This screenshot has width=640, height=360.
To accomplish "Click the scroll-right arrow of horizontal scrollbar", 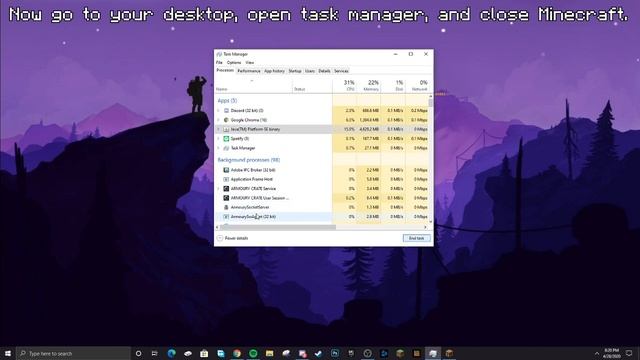I will click(x=425, y=227).
